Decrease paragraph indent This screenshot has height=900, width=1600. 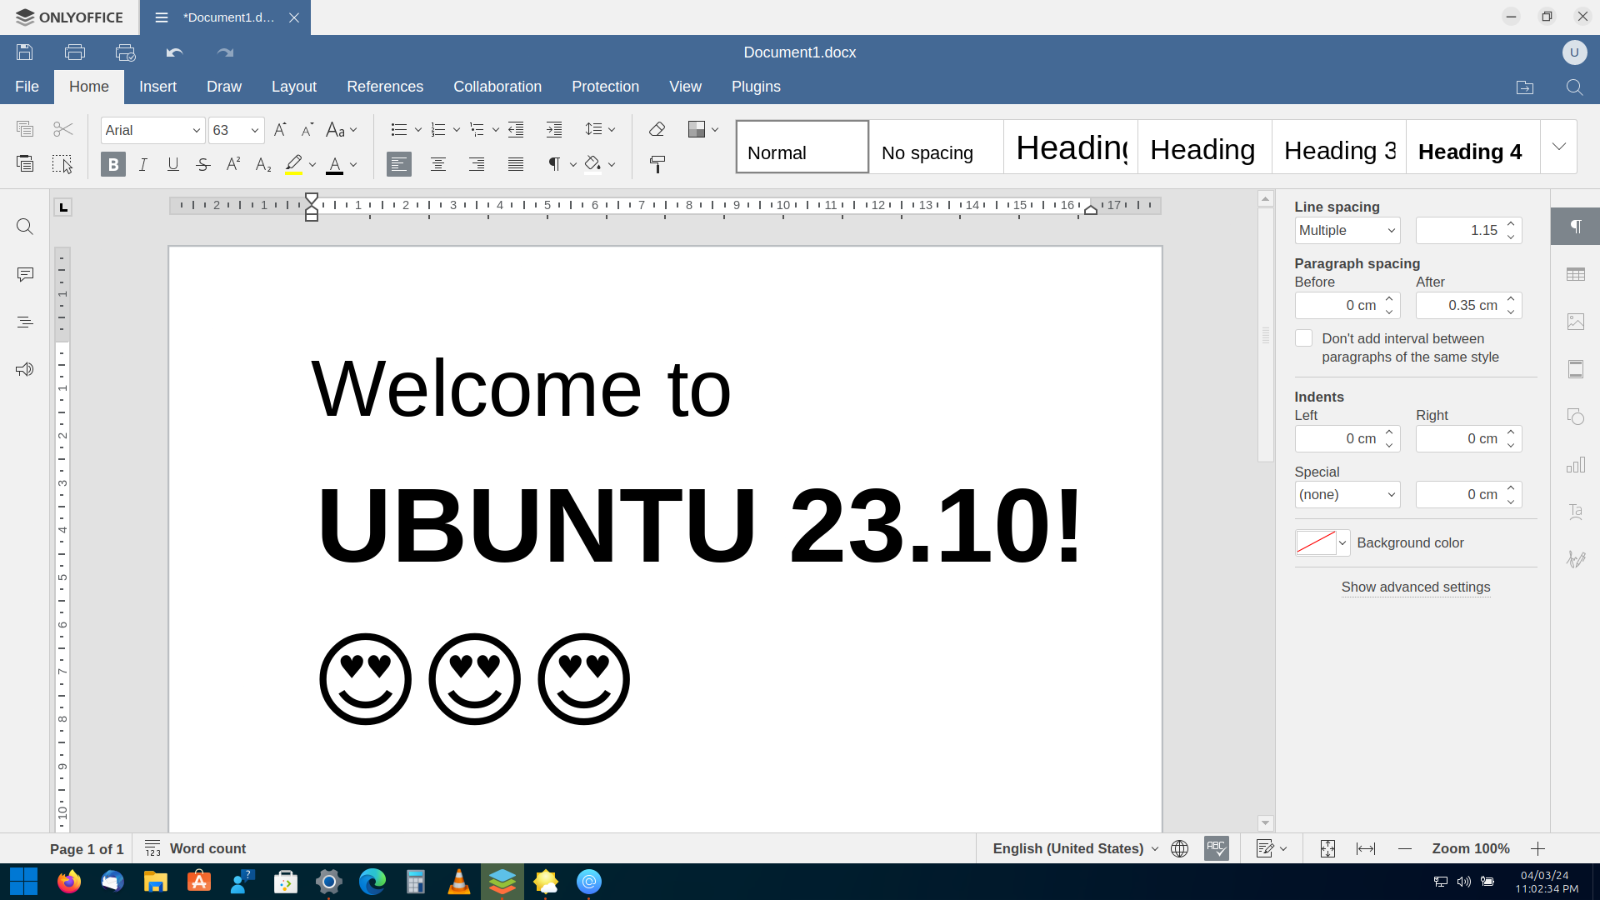coord(516,129)
